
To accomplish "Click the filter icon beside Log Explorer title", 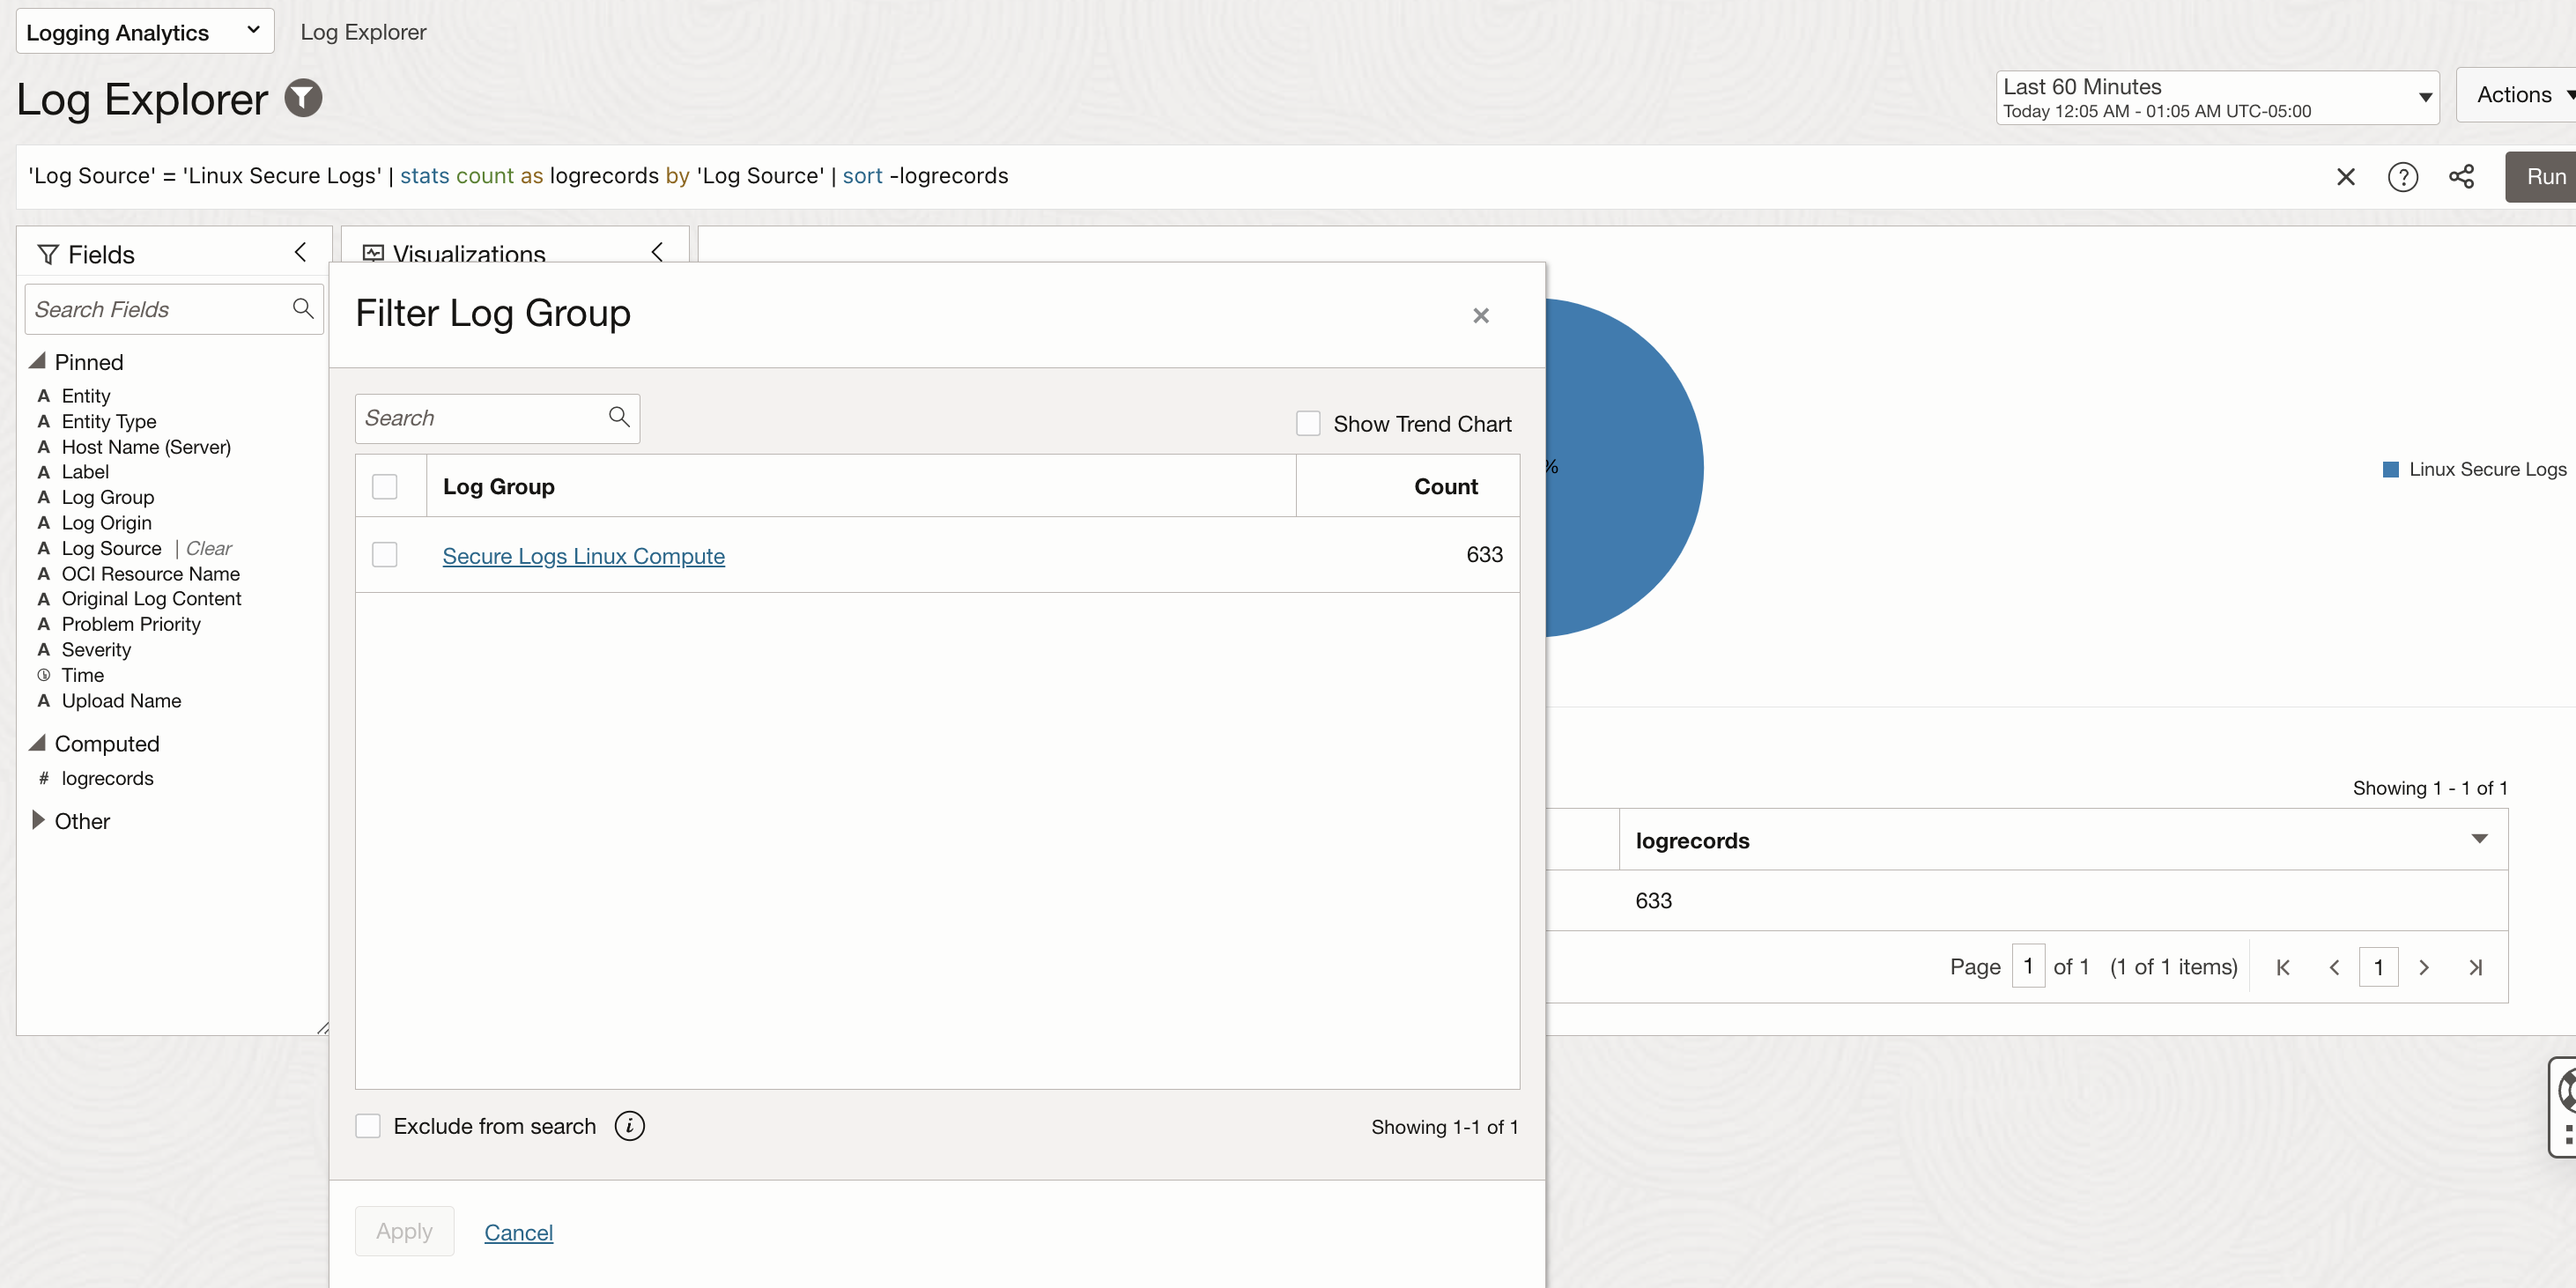I will (303, 98).
